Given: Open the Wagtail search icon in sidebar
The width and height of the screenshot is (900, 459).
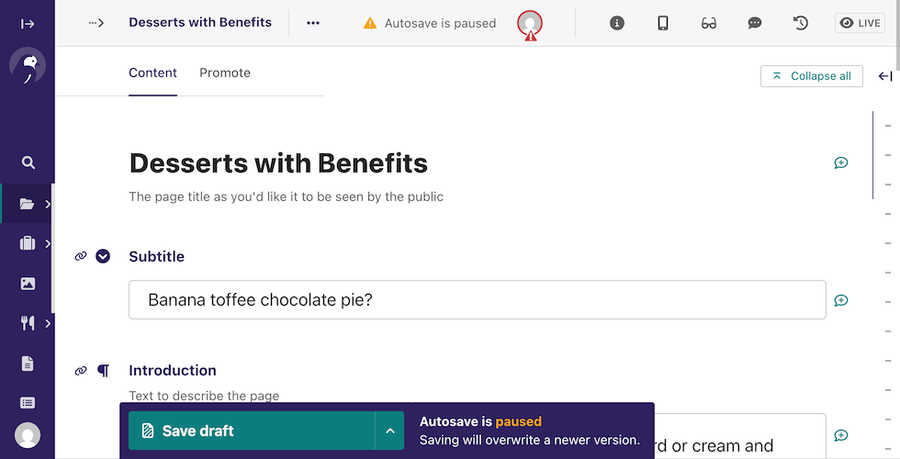Looking at the screenshot, I should [x=28, y=162].
